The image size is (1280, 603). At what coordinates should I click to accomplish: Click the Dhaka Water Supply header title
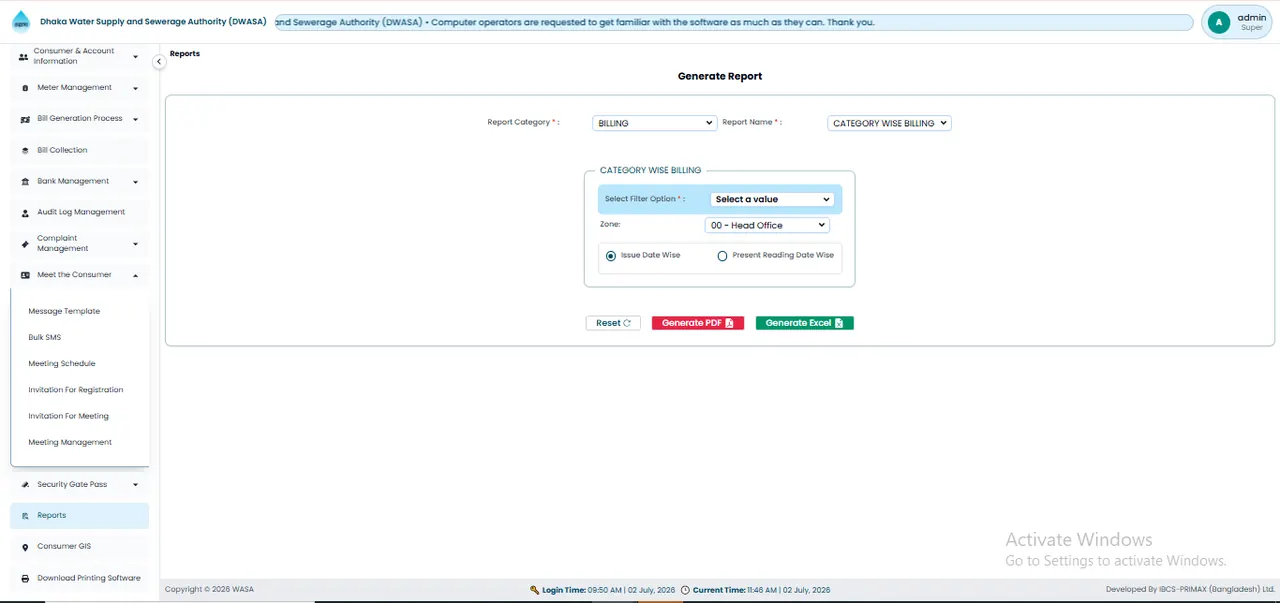click(x=153, y=22)
